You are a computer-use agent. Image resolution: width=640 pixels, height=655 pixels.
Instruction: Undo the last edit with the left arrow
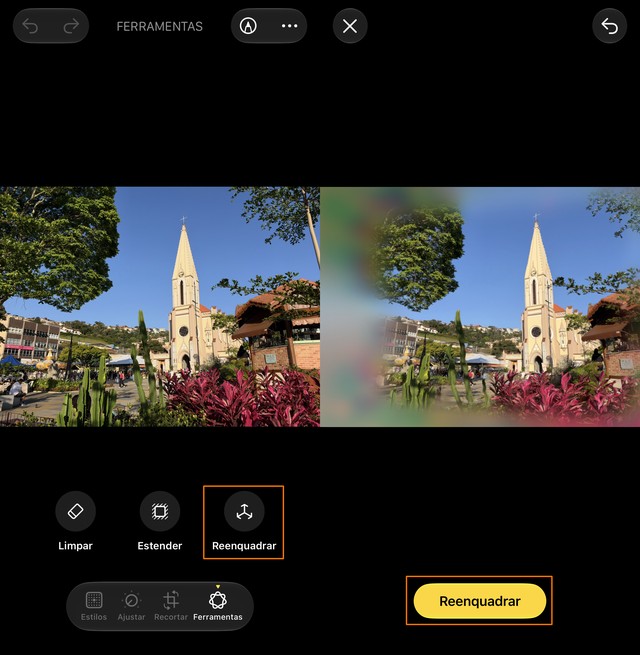[30, 26]
